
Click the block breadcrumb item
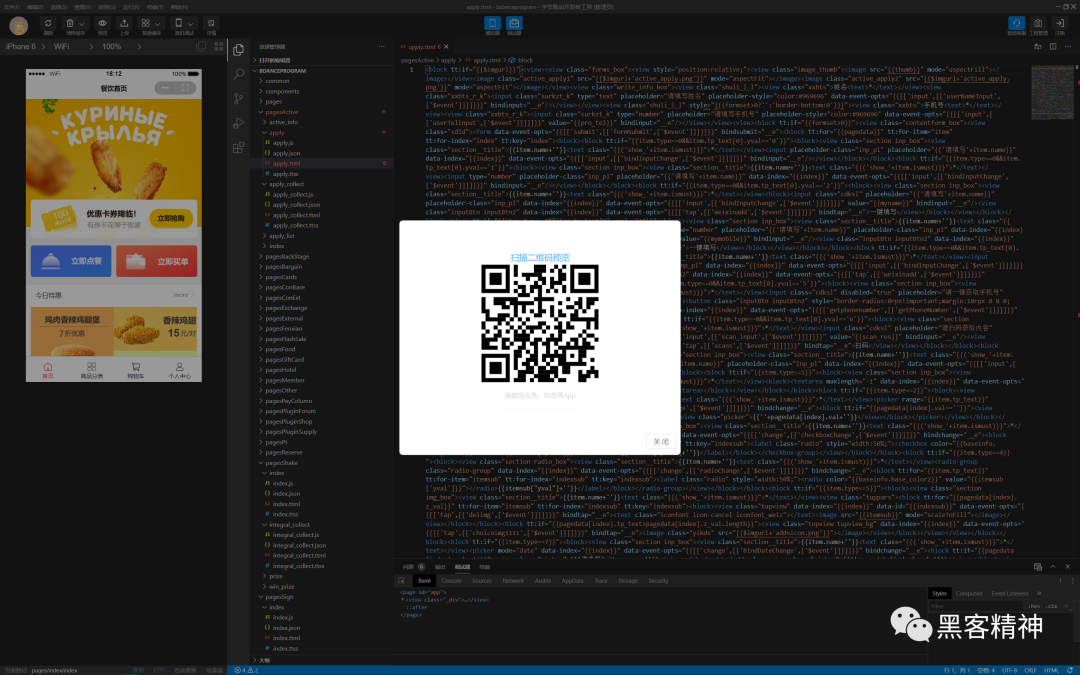(526, 60)
